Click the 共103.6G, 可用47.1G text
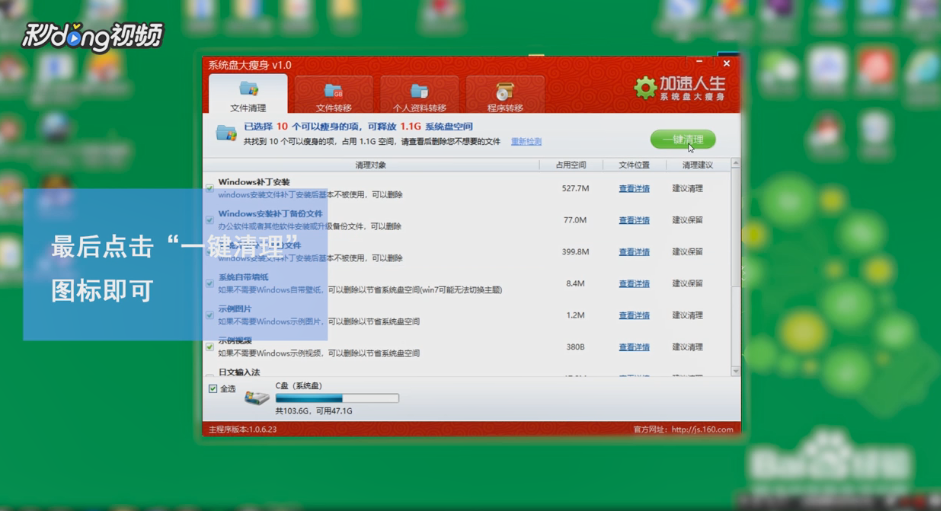The width and height of the screenshot is (941, 511). tap(314, 411)
